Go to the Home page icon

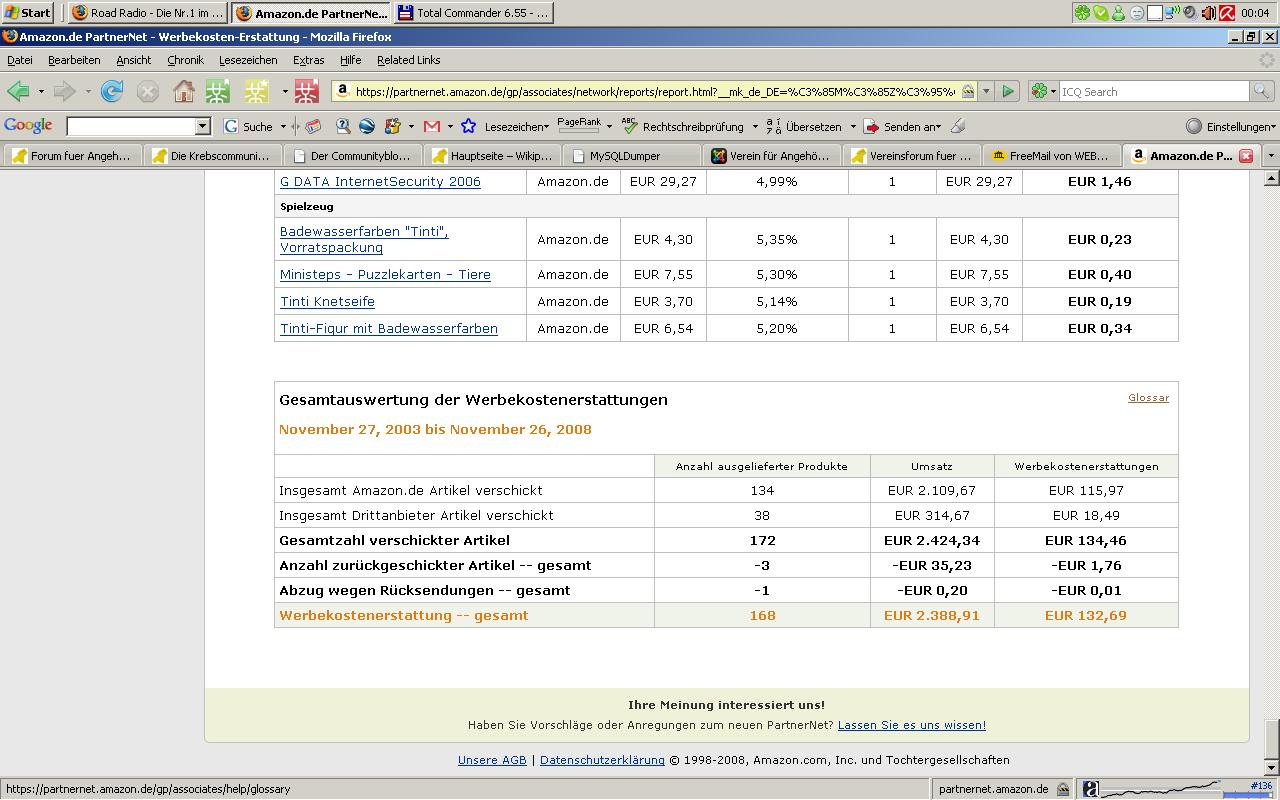(184, 92)
